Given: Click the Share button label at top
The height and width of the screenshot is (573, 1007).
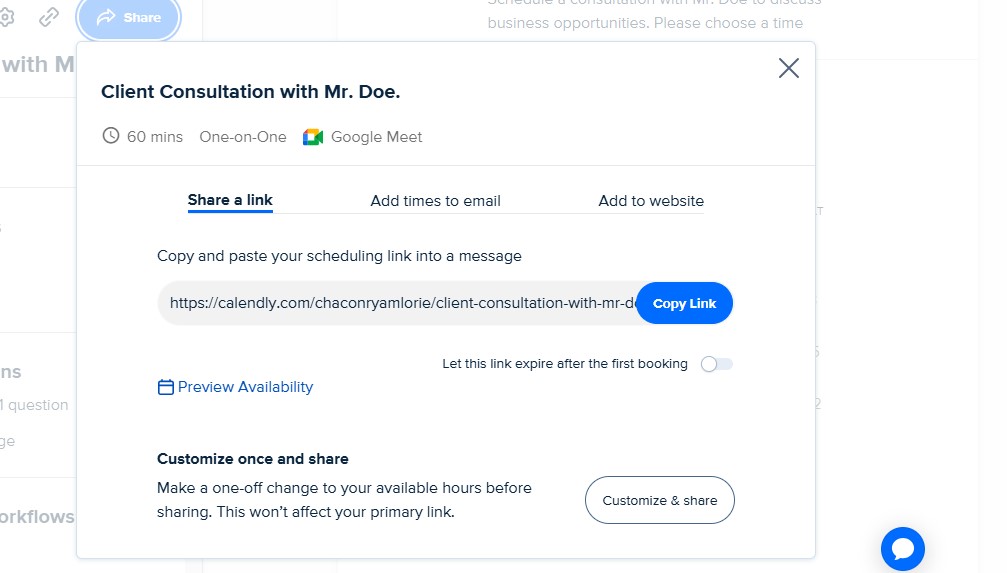Looking at the screenshot, I should (x=142, y=17).
